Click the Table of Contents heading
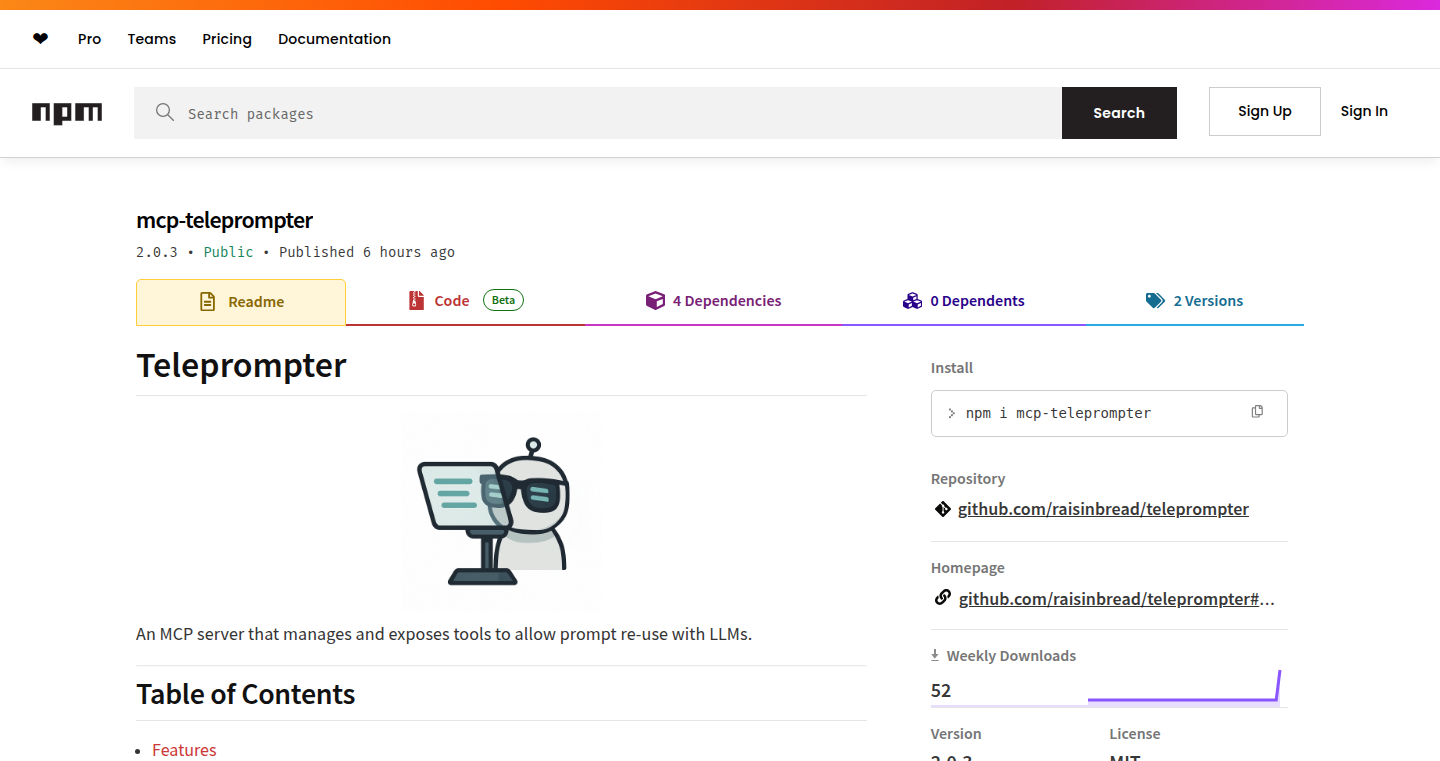This screenshot has height=761, width=1440. tap(246, 694)
